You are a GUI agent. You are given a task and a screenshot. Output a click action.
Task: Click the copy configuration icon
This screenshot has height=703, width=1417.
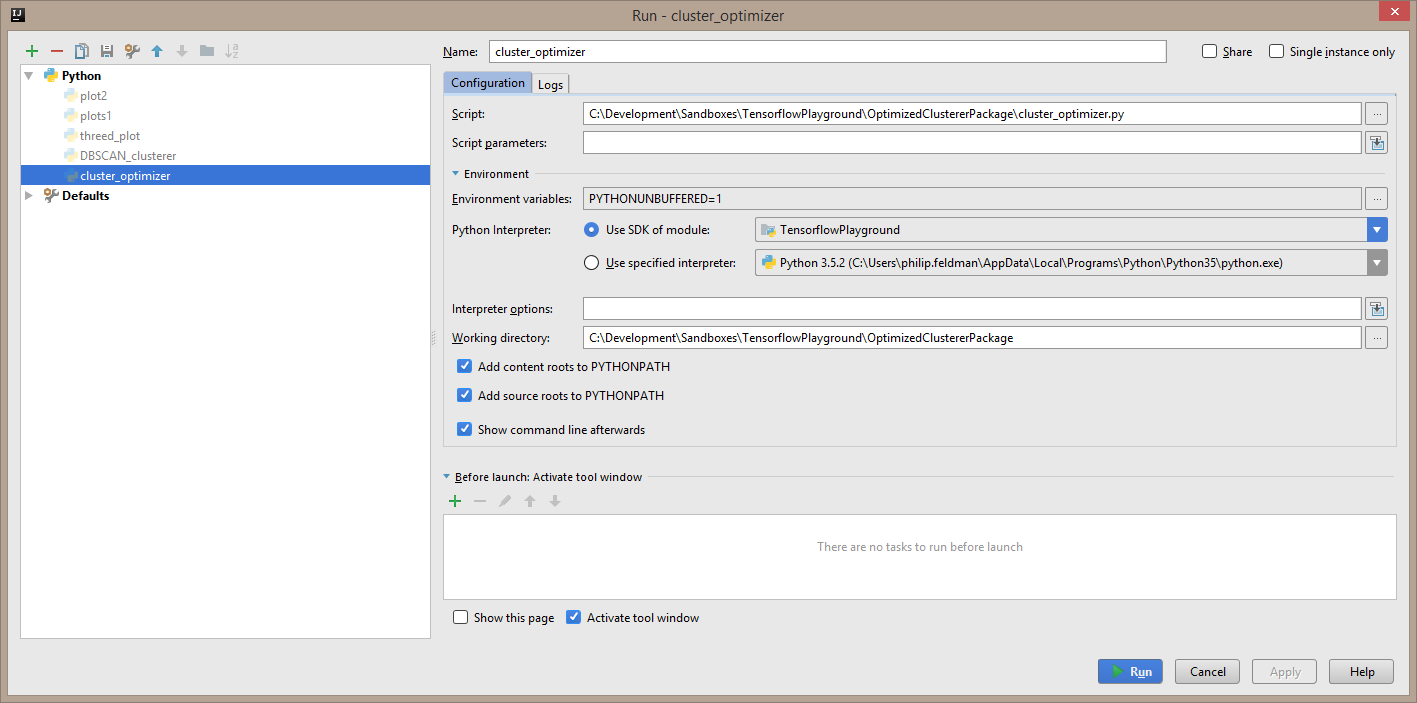pyautogui.click(x=82, y=51)
